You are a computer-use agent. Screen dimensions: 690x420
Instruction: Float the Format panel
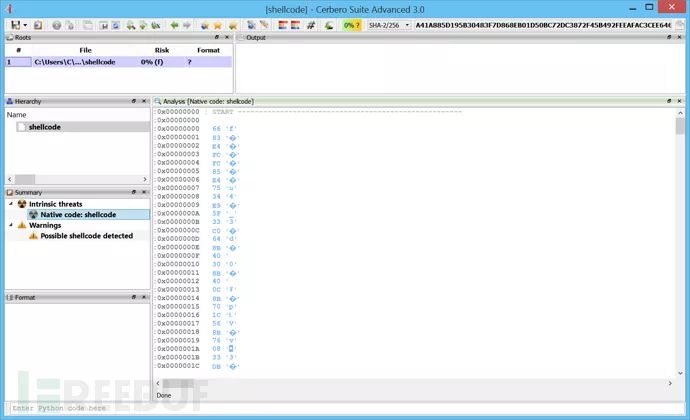(x=134, y=297)
